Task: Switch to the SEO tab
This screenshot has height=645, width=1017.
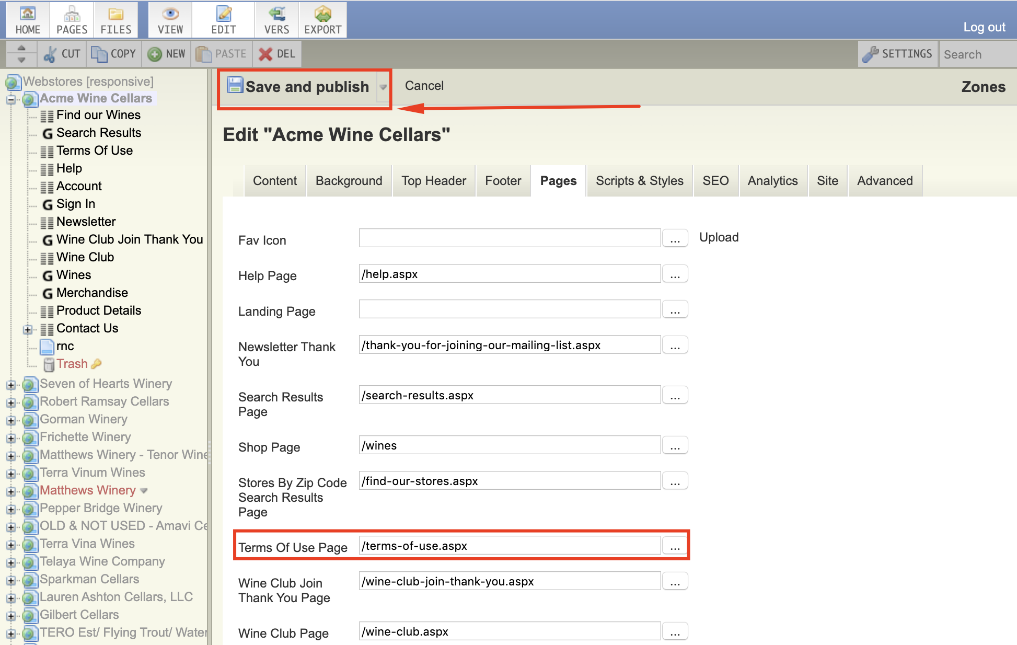Action: click(x=715, y=180)
